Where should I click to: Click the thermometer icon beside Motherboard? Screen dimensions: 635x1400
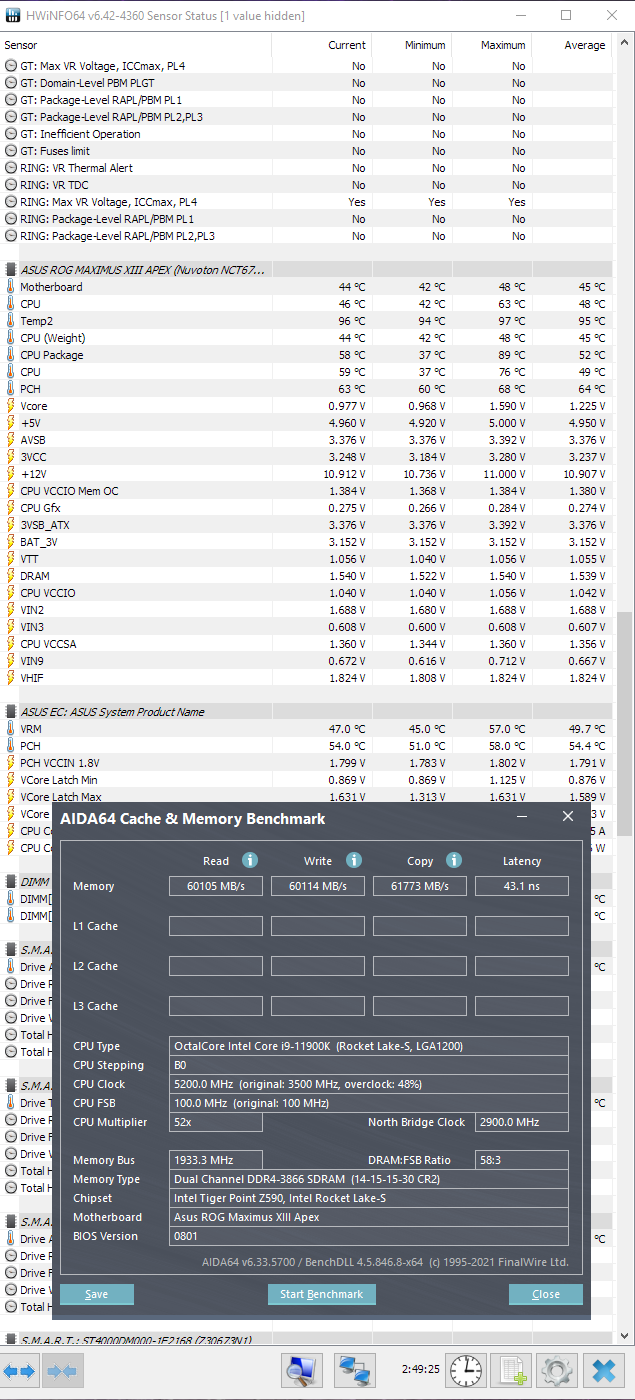(x=10, y=287)
